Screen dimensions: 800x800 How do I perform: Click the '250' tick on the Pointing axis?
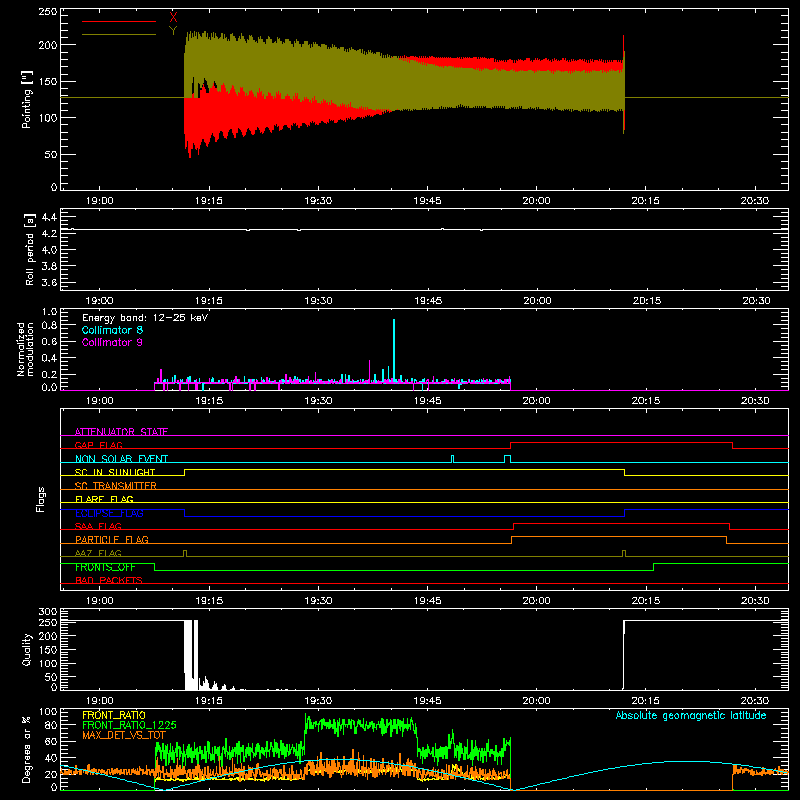tap(48, 12)
